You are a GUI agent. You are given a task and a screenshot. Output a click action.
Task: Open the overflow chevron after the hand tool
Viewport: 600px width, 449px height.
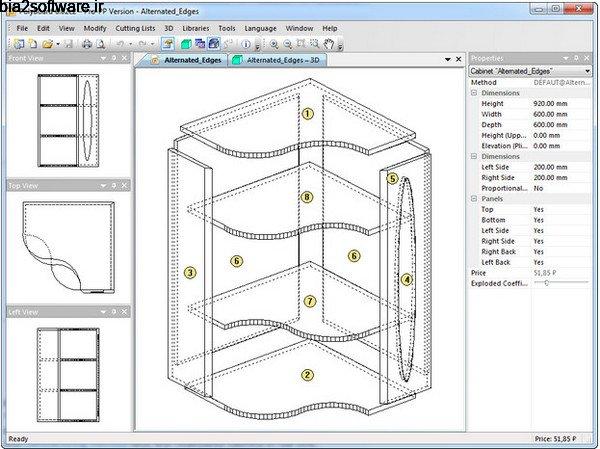pyautogui.click(x=340, y=46)
